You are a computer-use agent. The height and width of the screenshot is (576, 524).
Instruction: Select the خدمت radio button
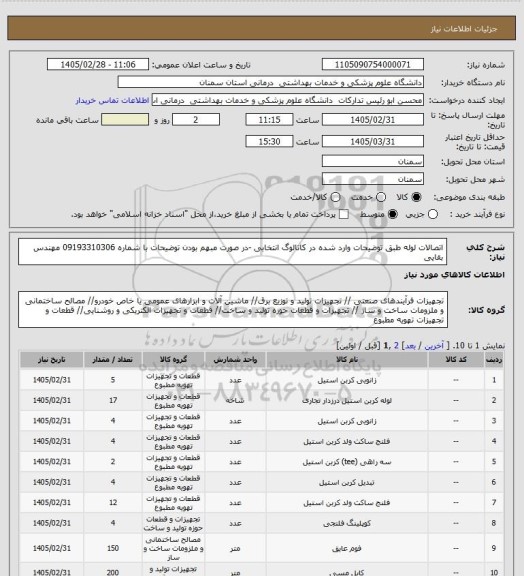click(381, 197)
